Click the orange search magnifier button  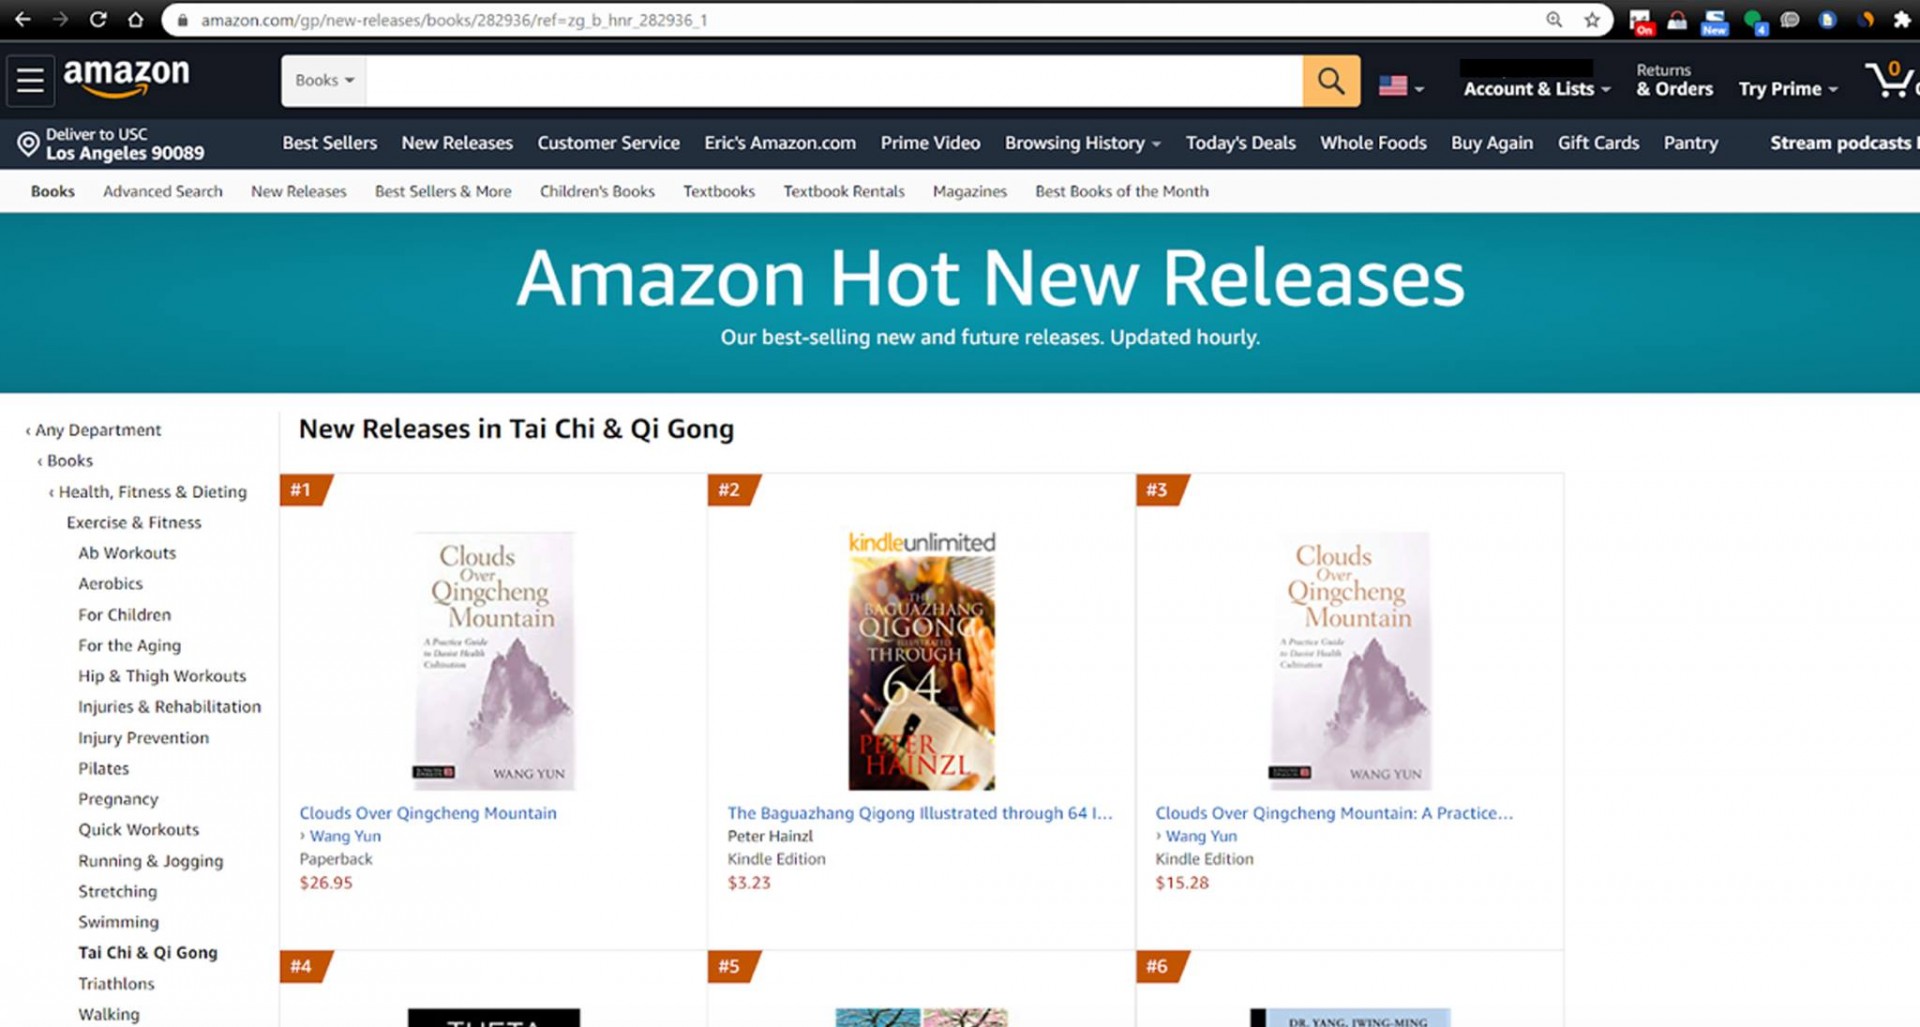click(x=1330, y=80)
